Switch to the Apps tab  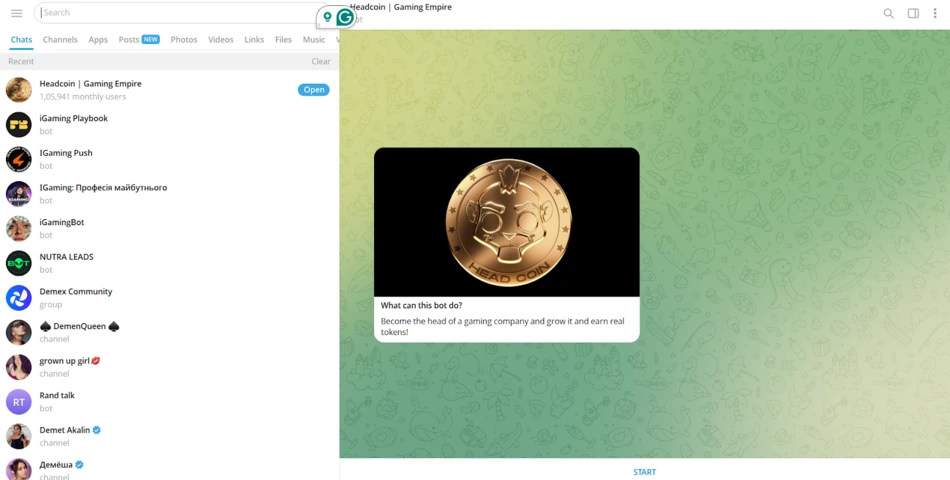coord(98,39)
